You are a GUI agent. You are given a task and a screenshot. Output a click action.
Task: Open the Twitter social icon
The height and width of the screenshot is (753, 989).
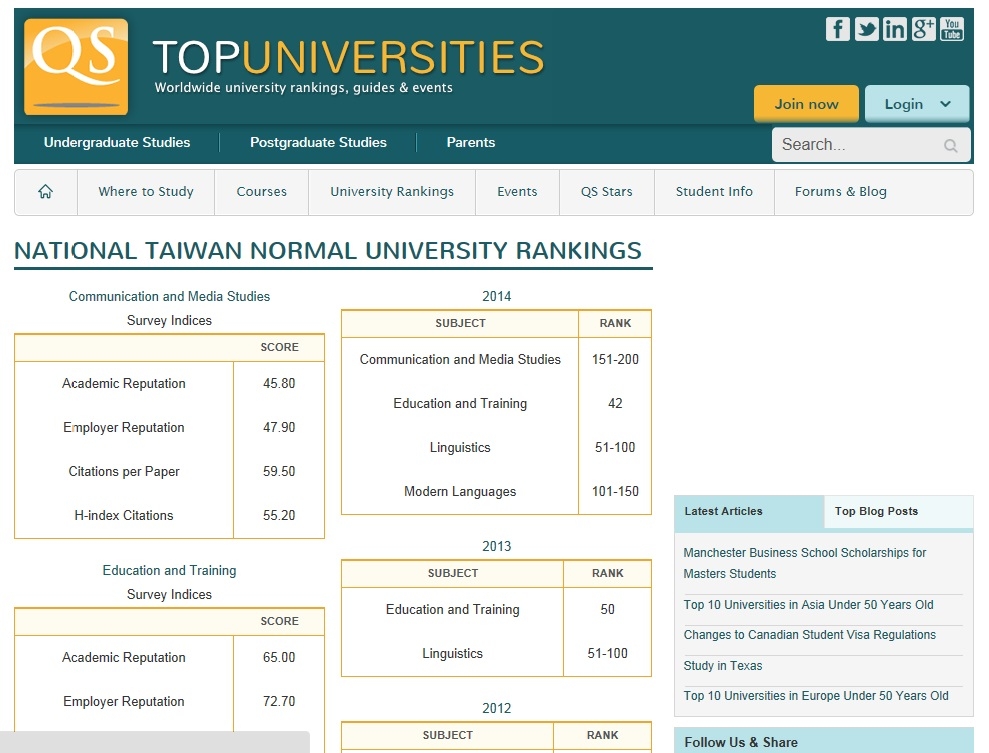pos(866,29)
